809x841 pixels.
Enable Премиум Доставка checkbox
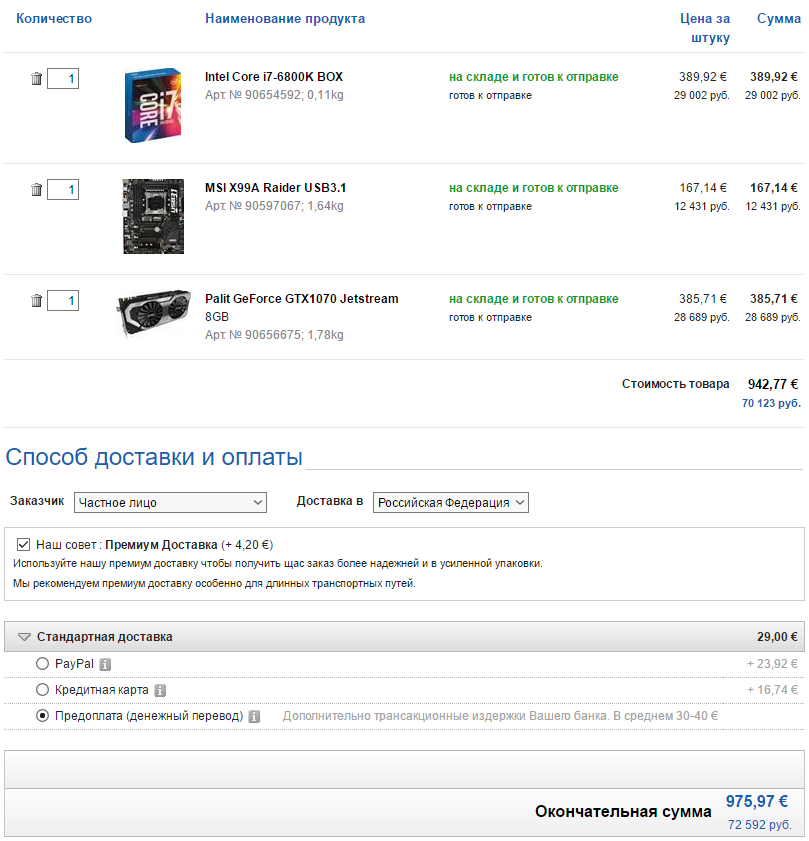pos(23,544)
